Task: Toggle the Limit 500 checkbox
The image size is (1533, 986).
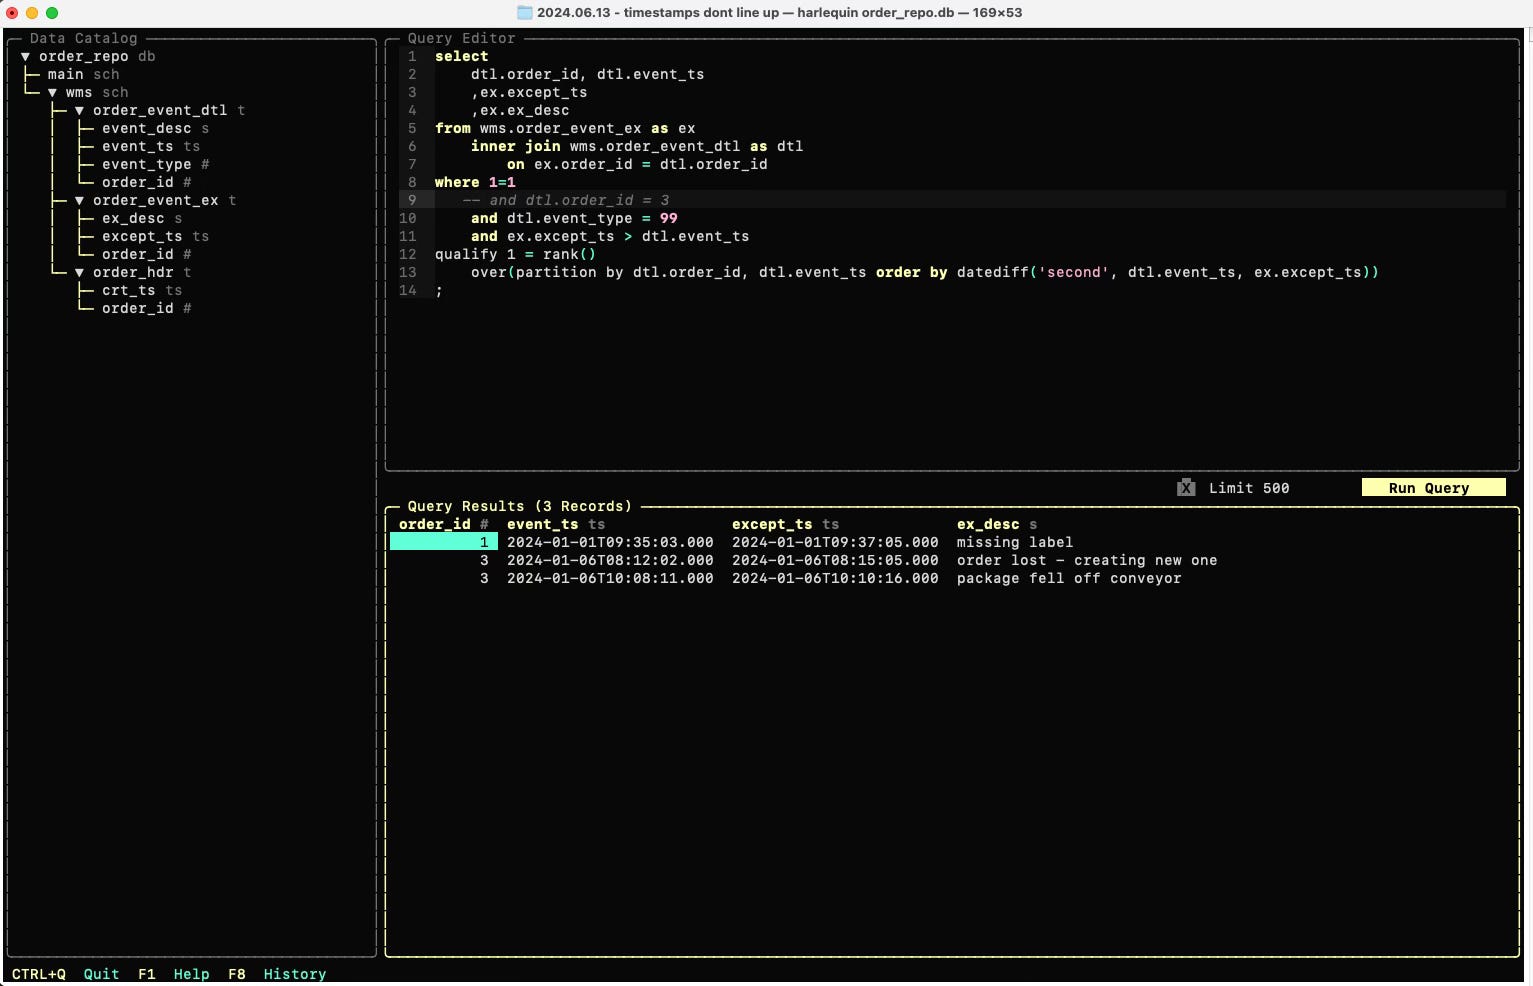Action: tap(1186, 488)
